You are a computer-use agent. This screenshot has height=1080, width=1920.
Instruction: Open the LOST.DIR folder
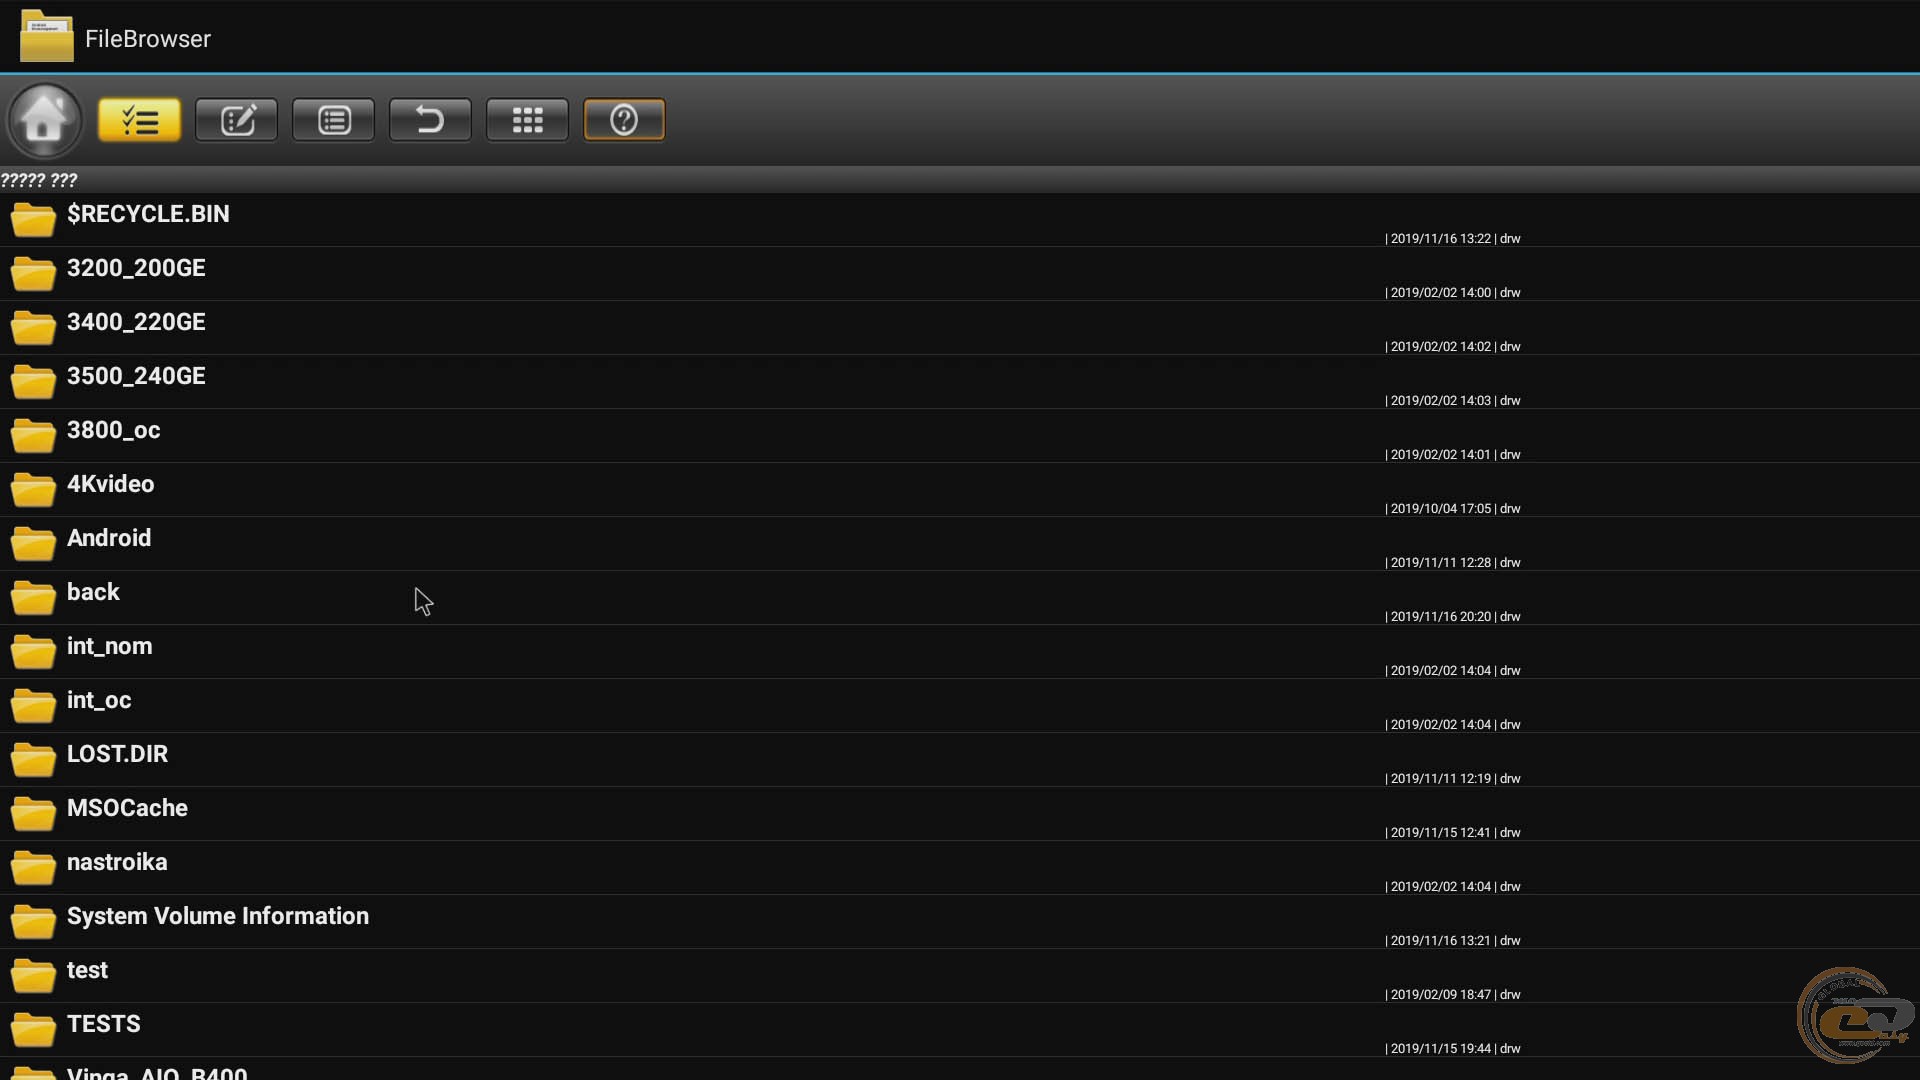pyautogui.click(x=117, y=755)
